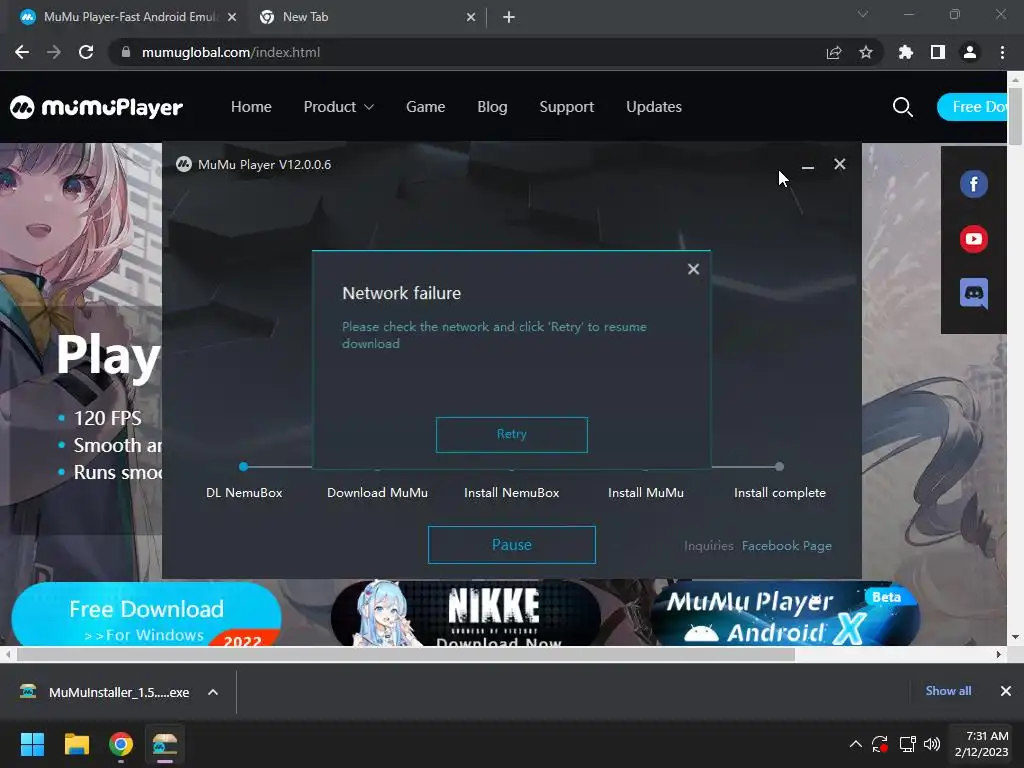The image size is (1024, 768).
Task: Click the MuMu Player installer logo icon
Action: [184, 165]
